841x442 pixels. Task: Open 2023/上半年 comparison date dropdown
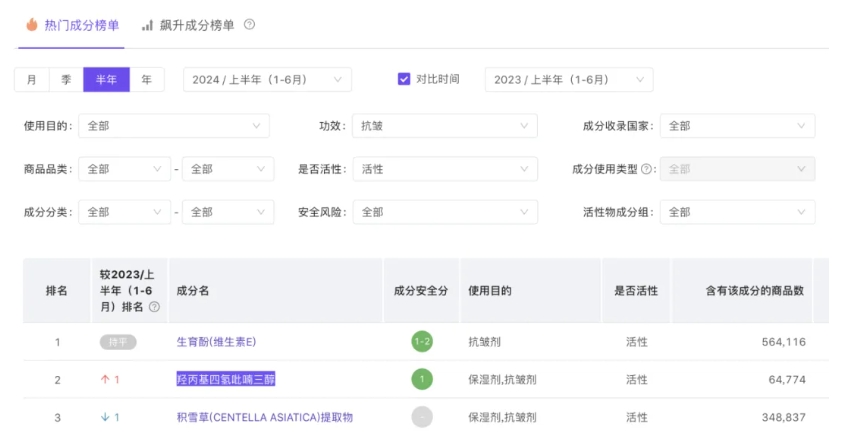569,79
